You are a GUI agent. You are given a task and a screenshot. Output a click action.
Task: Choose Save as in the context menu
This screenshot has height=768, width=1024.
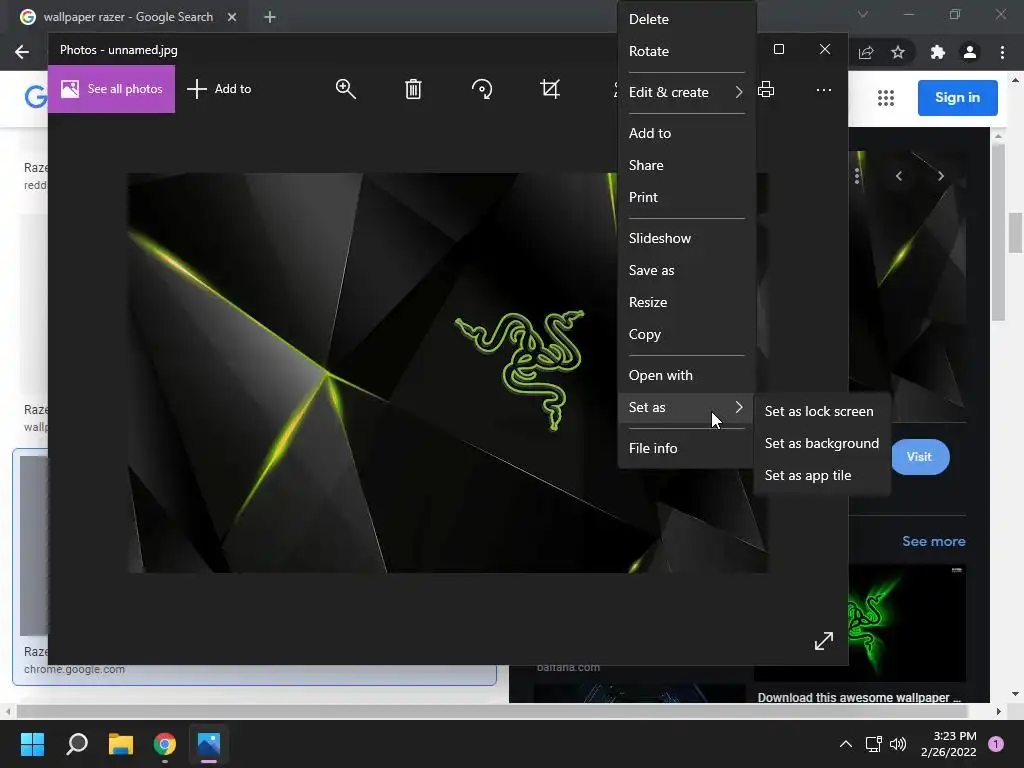click(x=686, y=270)
